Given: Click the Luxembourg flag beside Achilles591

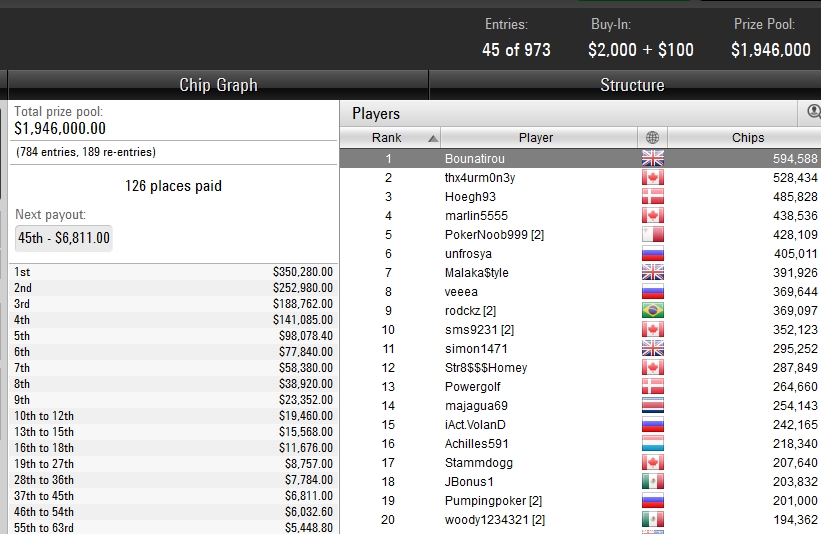Looking at the screenshot, I should 653,443.
